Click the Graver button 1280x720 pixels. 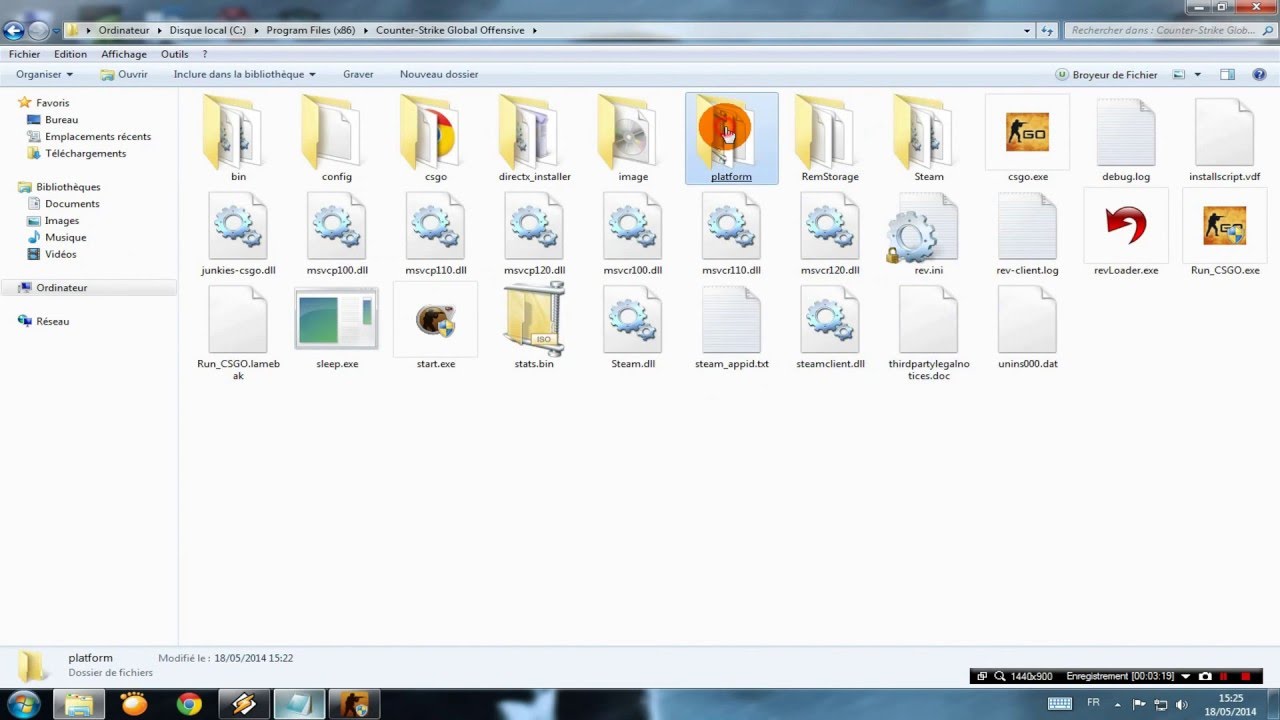pos(358,75)
